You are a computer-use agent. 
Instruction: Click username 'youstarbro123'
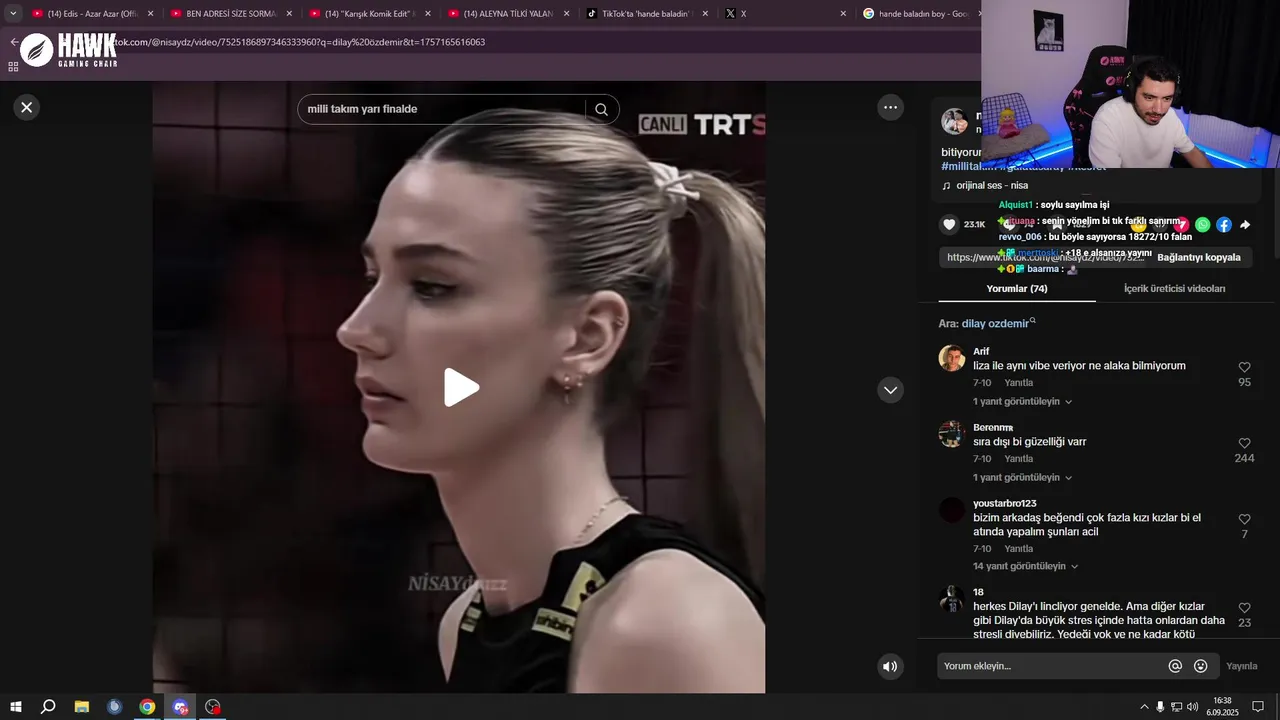[1004, 504]
